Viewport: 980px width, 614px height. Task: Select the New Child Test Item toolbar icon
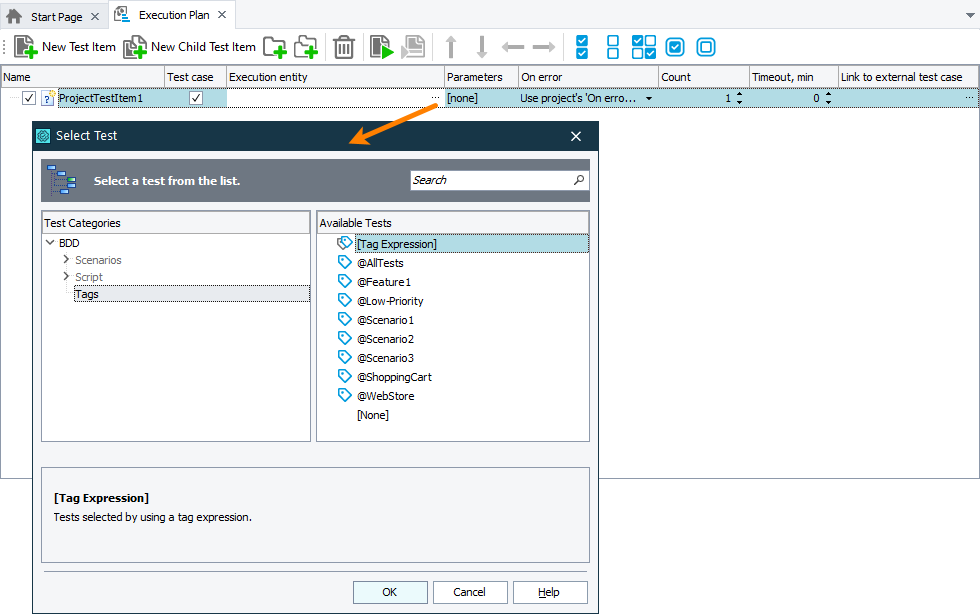133,47
